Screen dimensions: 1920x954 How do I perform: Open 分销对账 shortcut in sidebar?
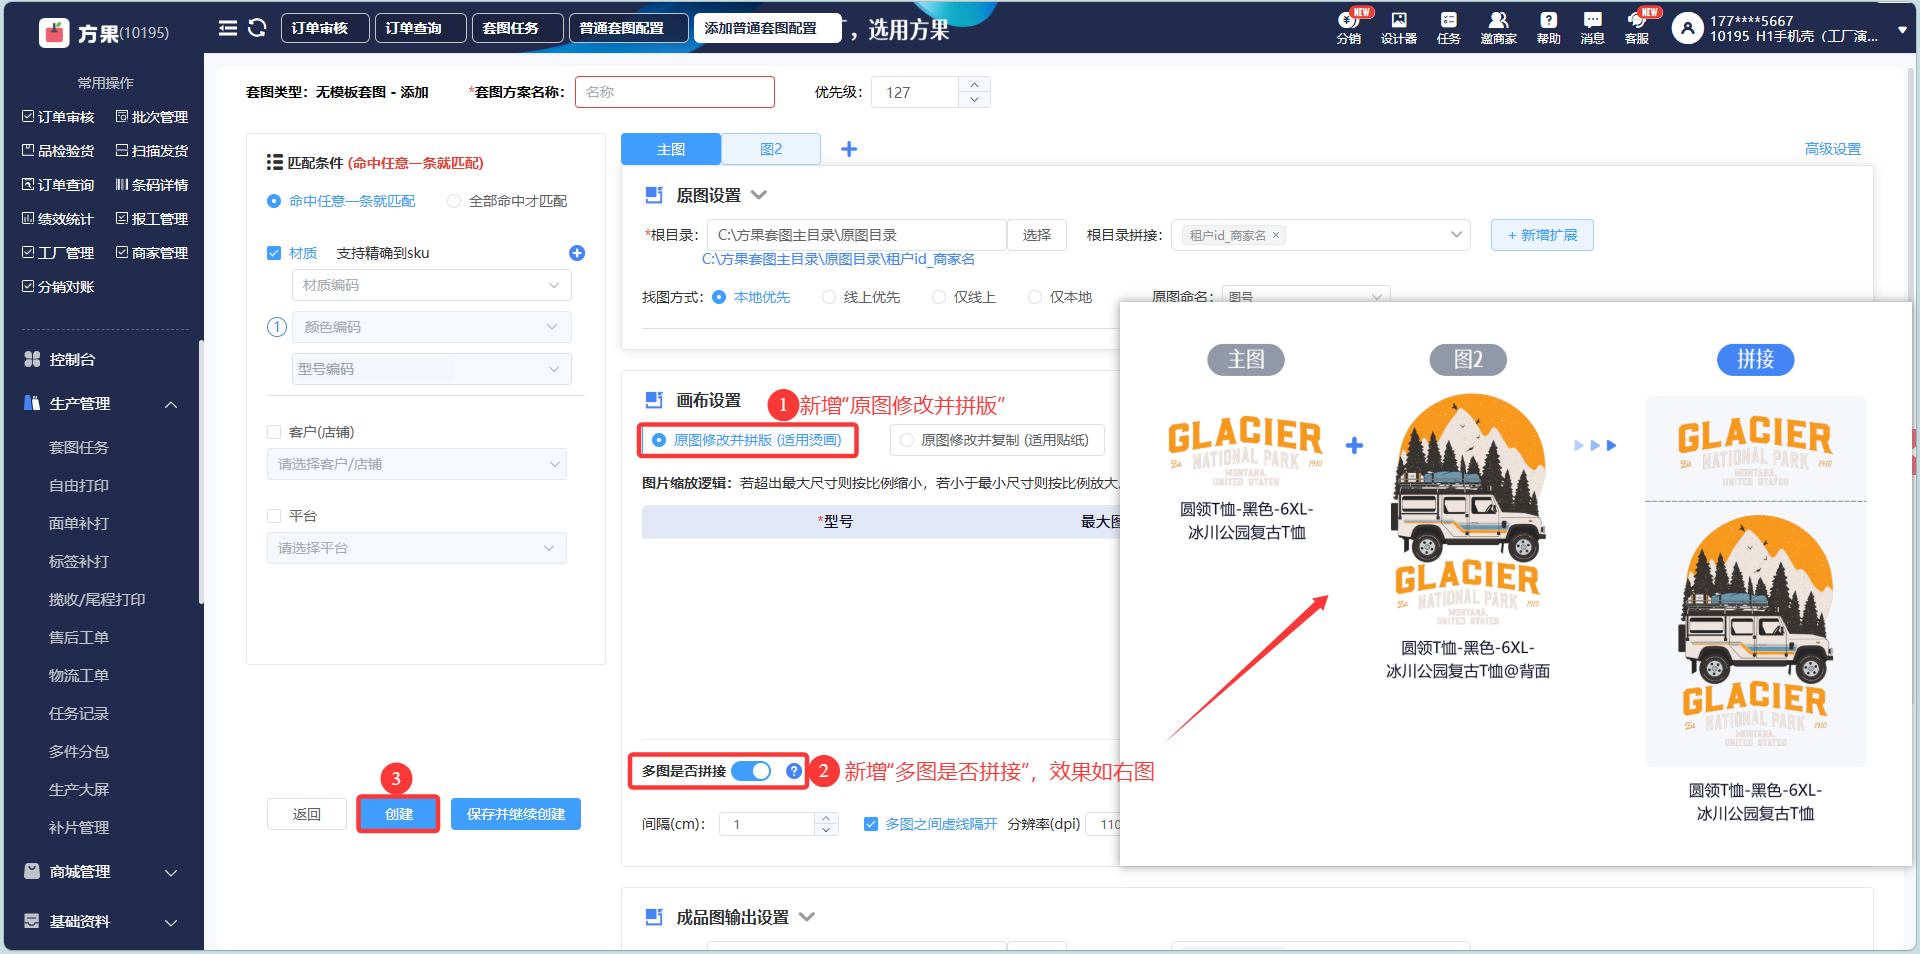click(58, 287)
